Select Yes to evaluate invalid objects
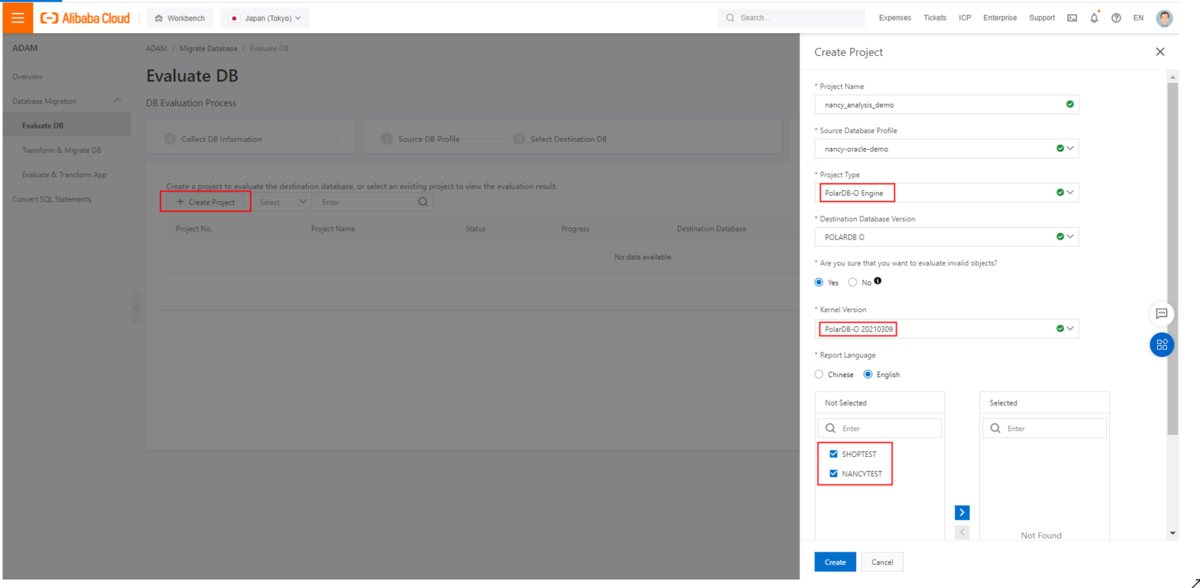This screenshot has width=1200, height=588. [819, 283]
